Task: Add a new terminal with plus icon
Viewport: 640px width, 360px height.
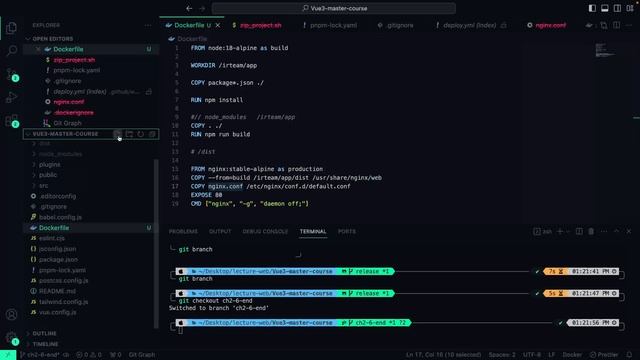Action: point(560,231)
